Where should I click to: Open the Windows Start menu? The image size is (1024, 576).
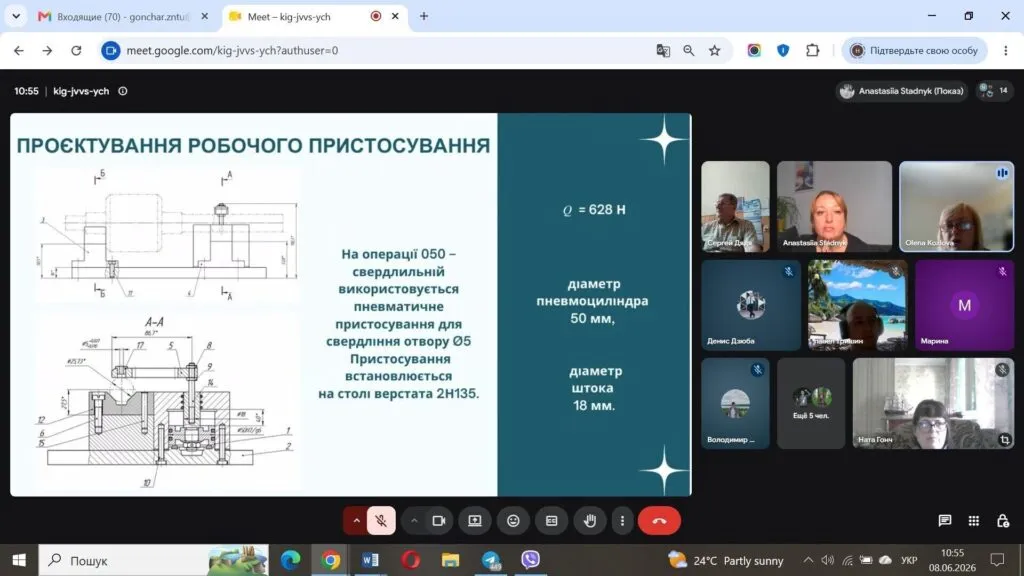pyautogui.click(x=19, y=560)
